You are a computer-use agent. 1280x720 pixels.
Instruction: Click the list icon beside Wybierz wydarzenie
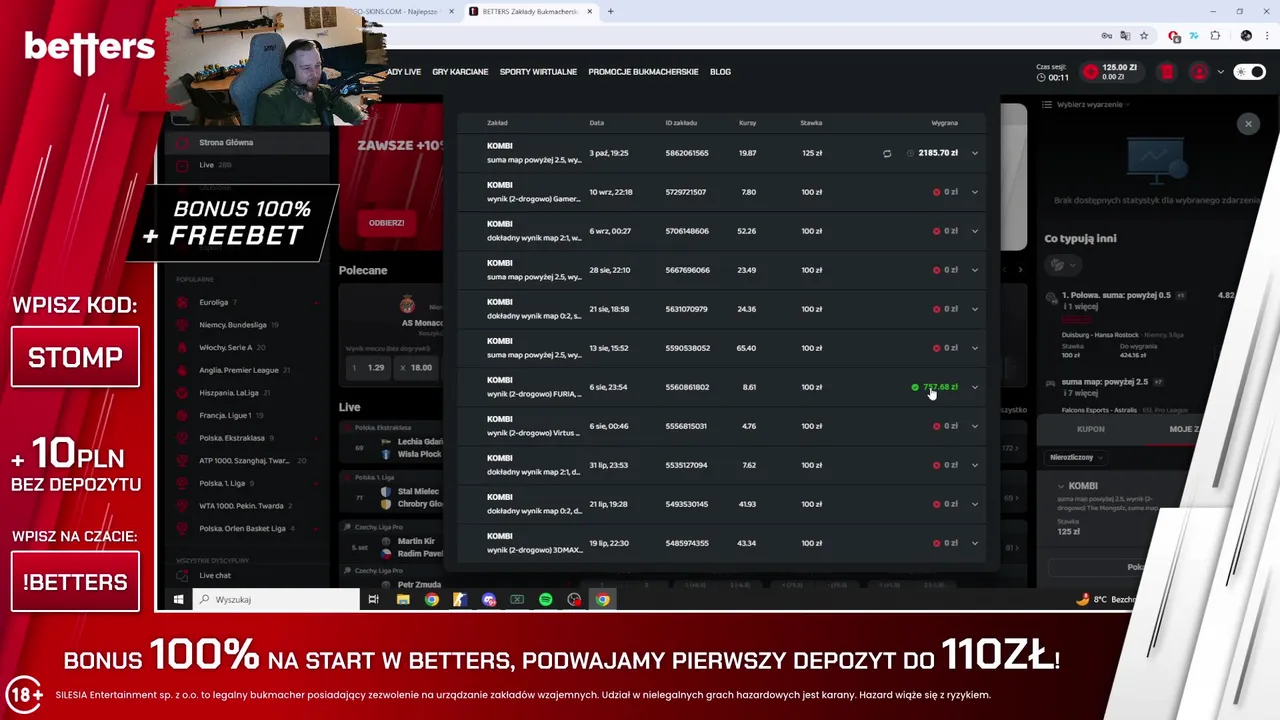click(1047, 104)
